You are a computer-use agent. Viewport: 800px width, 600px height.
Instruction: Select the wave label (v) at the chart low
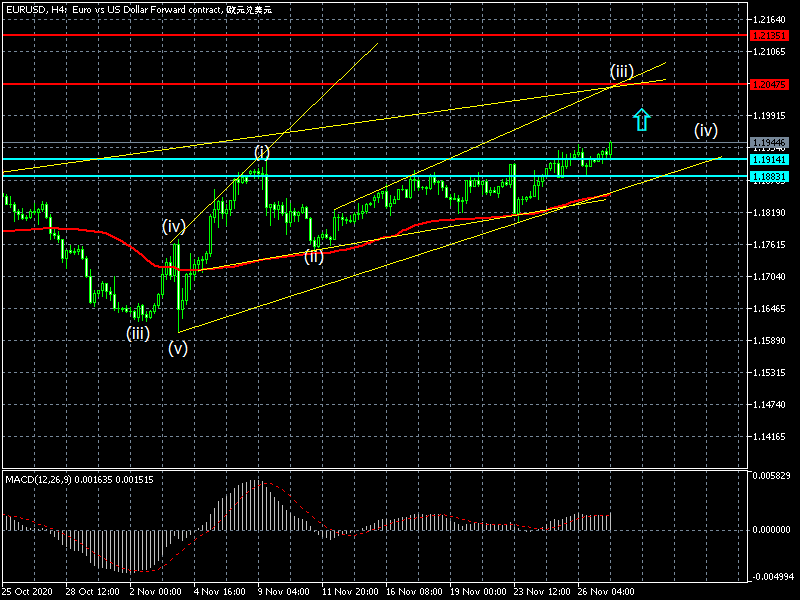[x=178, y=348]
